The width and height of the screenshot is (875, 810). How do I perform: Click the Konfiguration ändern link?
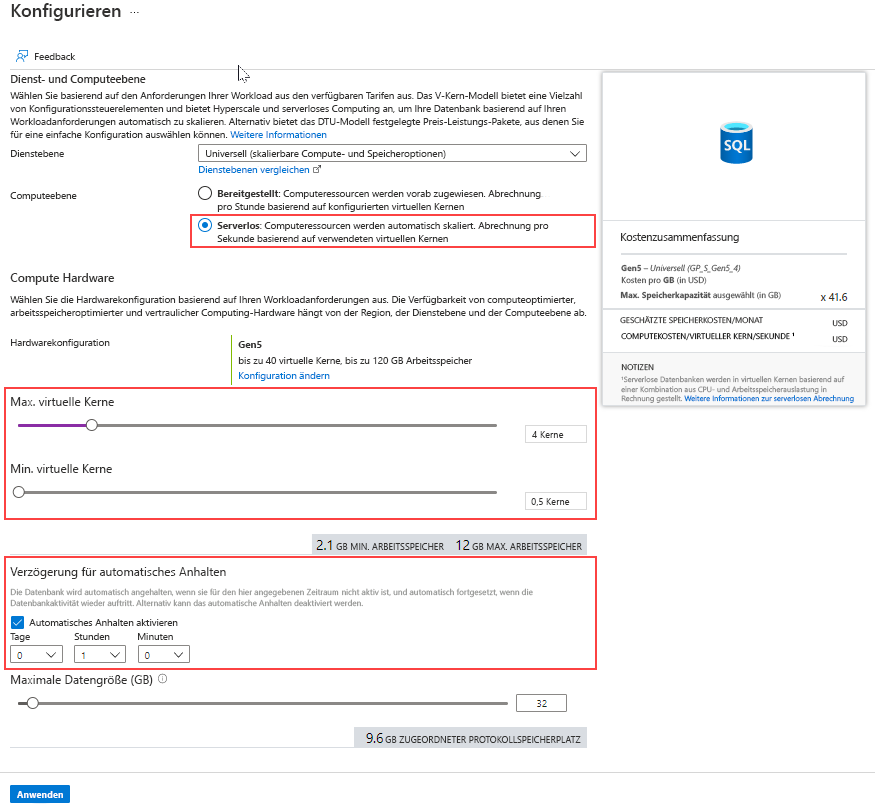point(284,375)
